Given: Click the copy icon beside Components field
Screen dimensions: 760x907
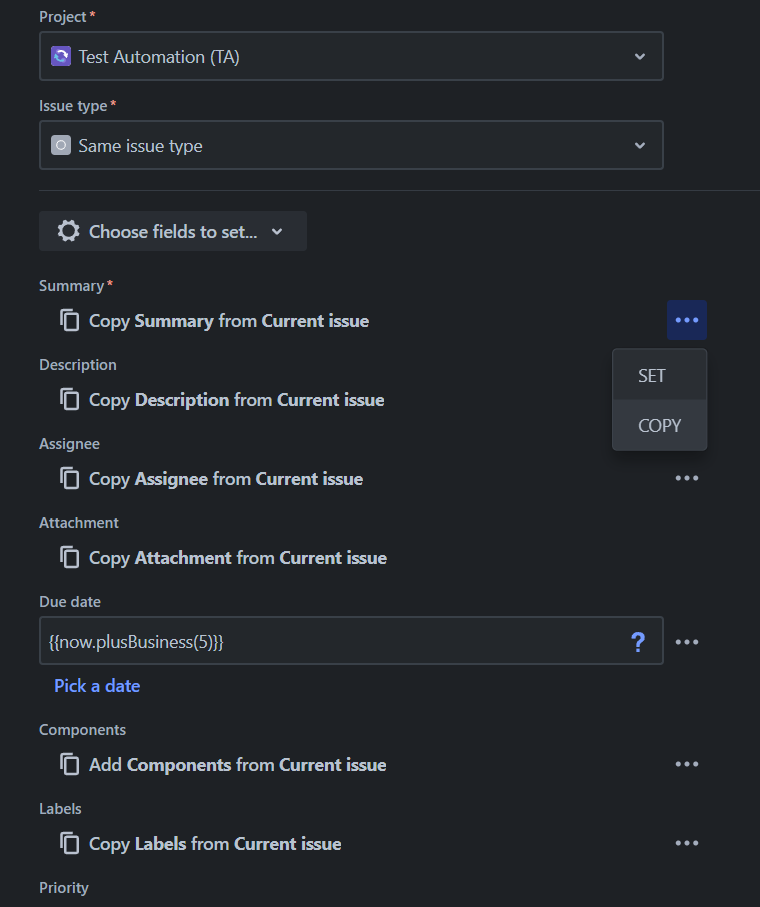Looking at the screenshot, I should coord(70,765).
